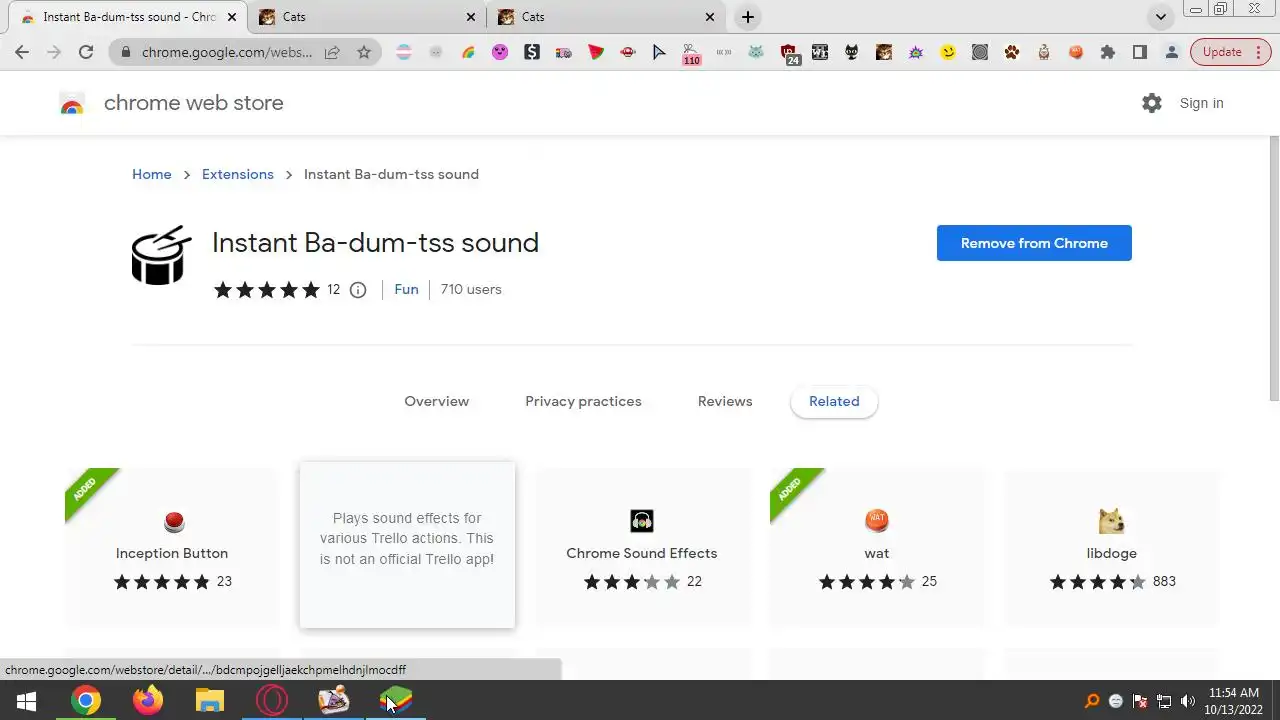Image resolution: width=1280 pixels, height=720 pixels.
Task: Click the 710 users text
Action: click(471, 289)
